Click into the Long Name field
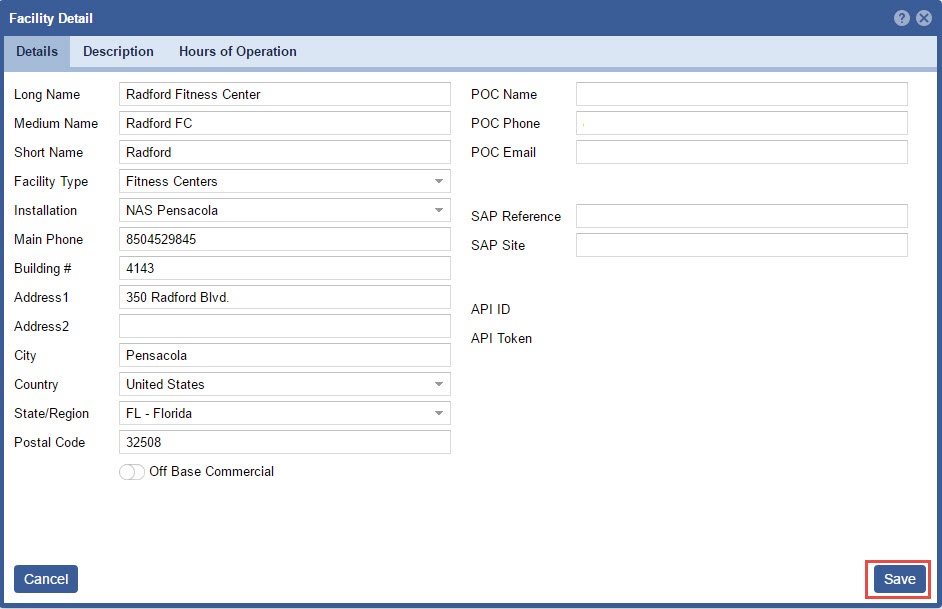The width and height of the screenshot is (942, 609). pos(284,95)
